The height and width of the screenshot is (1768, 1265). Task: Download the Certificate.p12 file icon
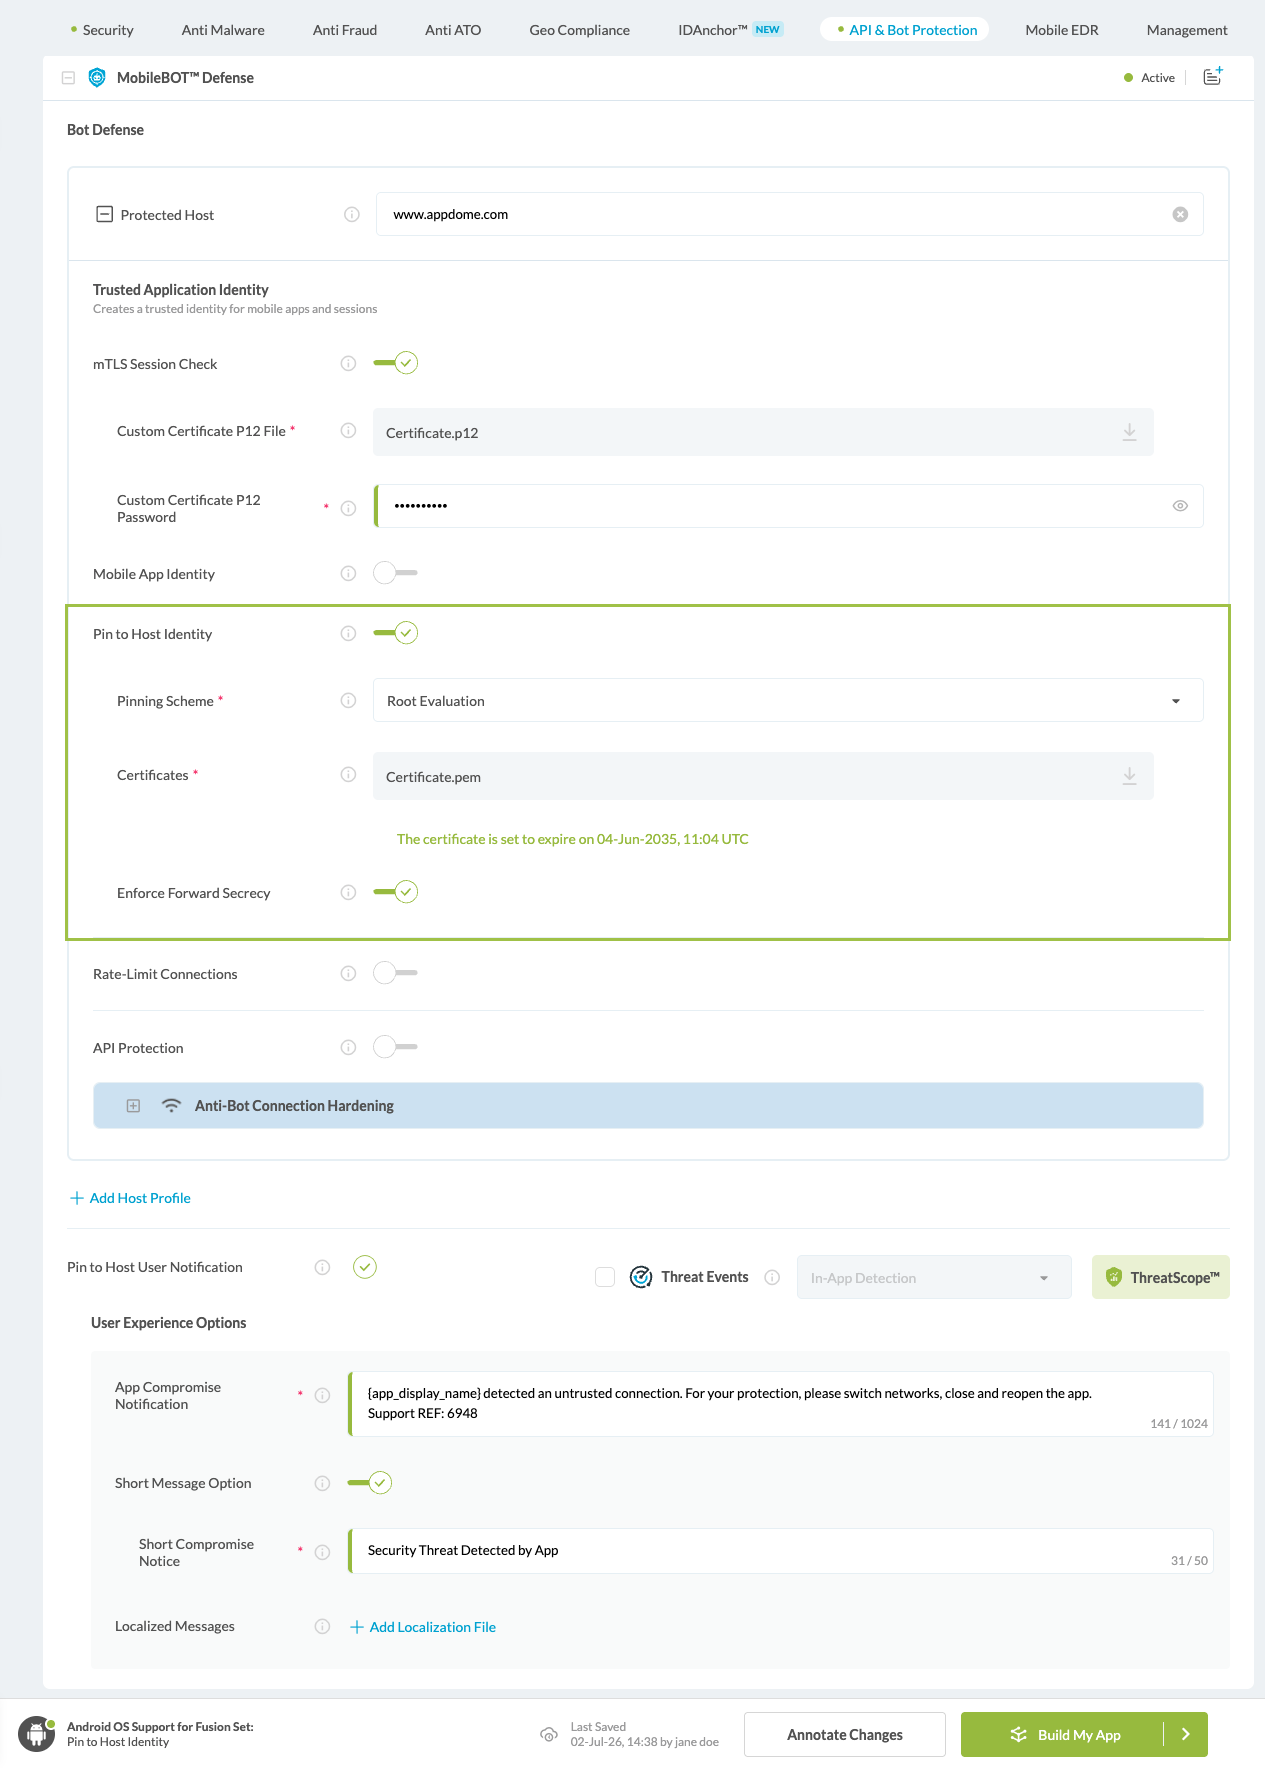pyautogui.click(x=1129, y=432)
